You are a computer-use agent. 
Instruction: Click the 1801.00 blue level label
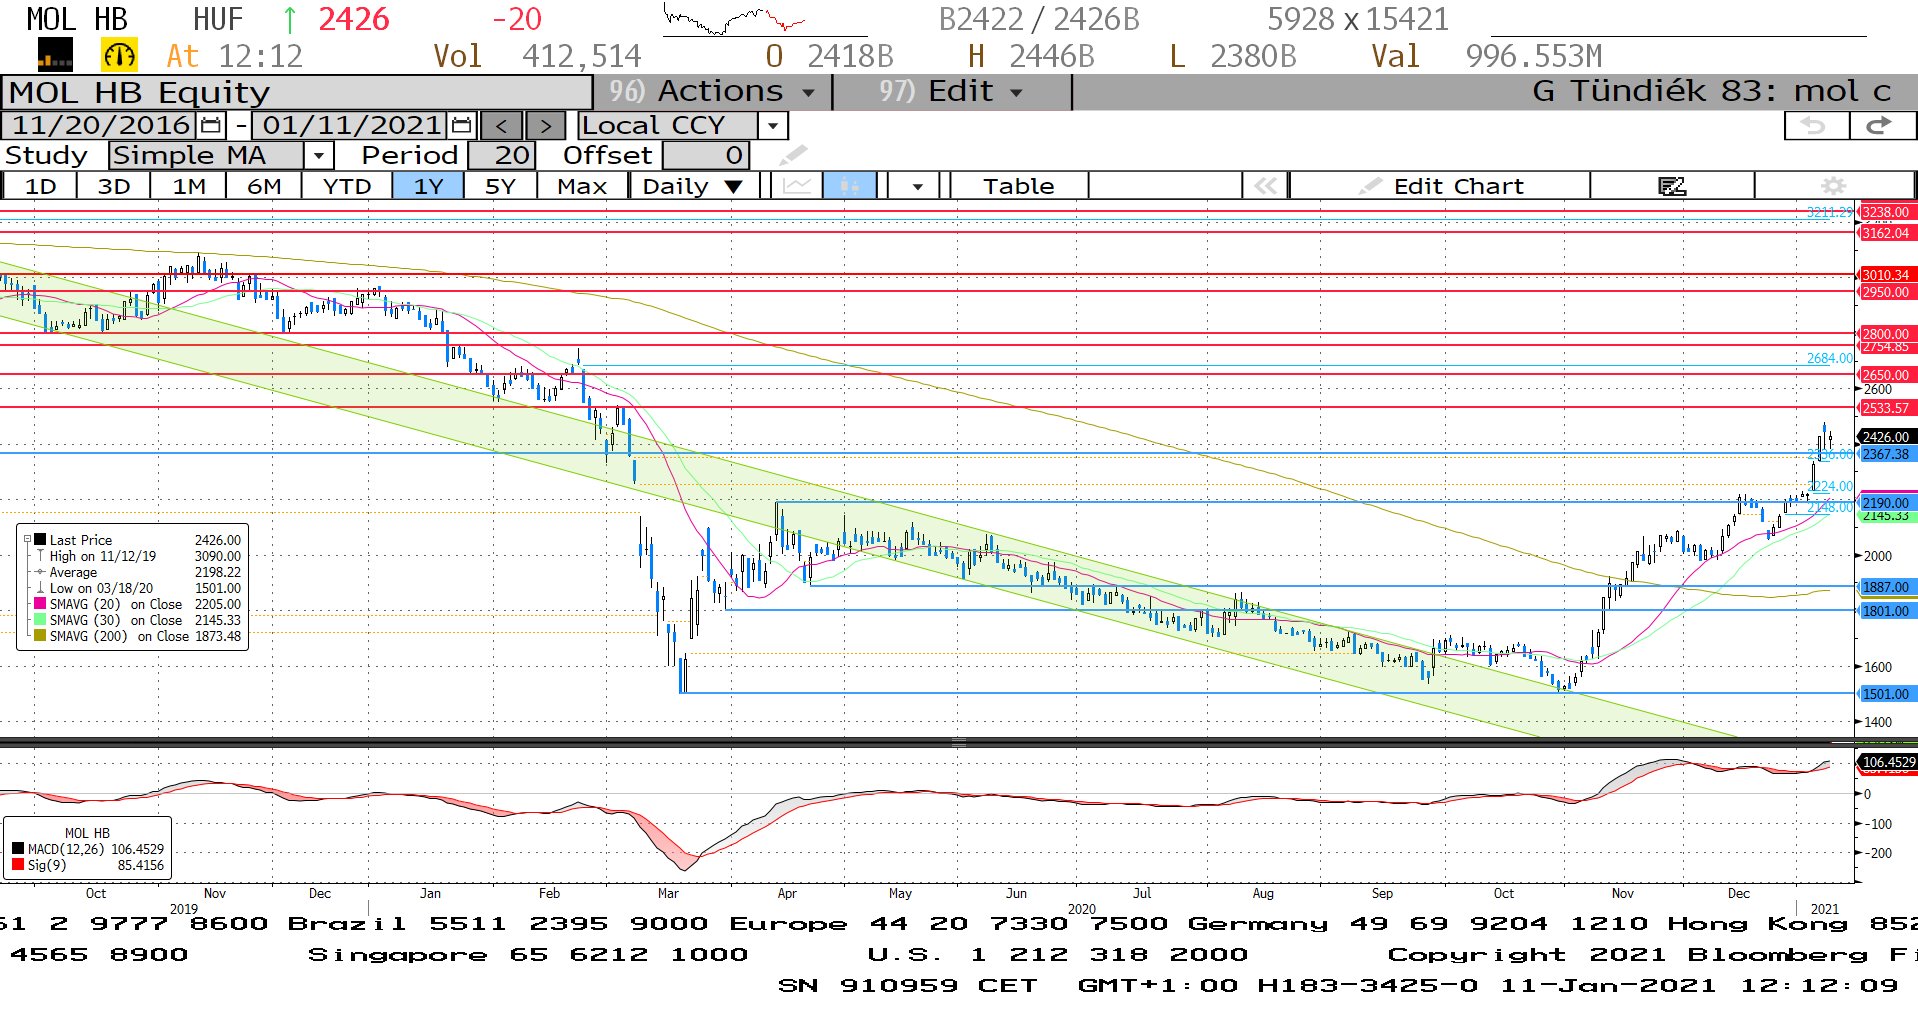(x=1886, y=611)
